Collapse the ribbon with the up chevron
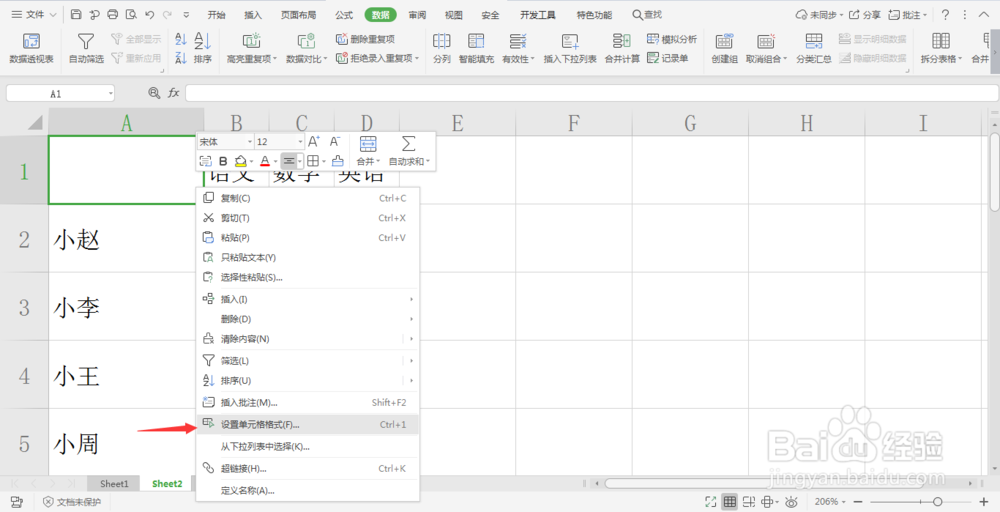 984,14
